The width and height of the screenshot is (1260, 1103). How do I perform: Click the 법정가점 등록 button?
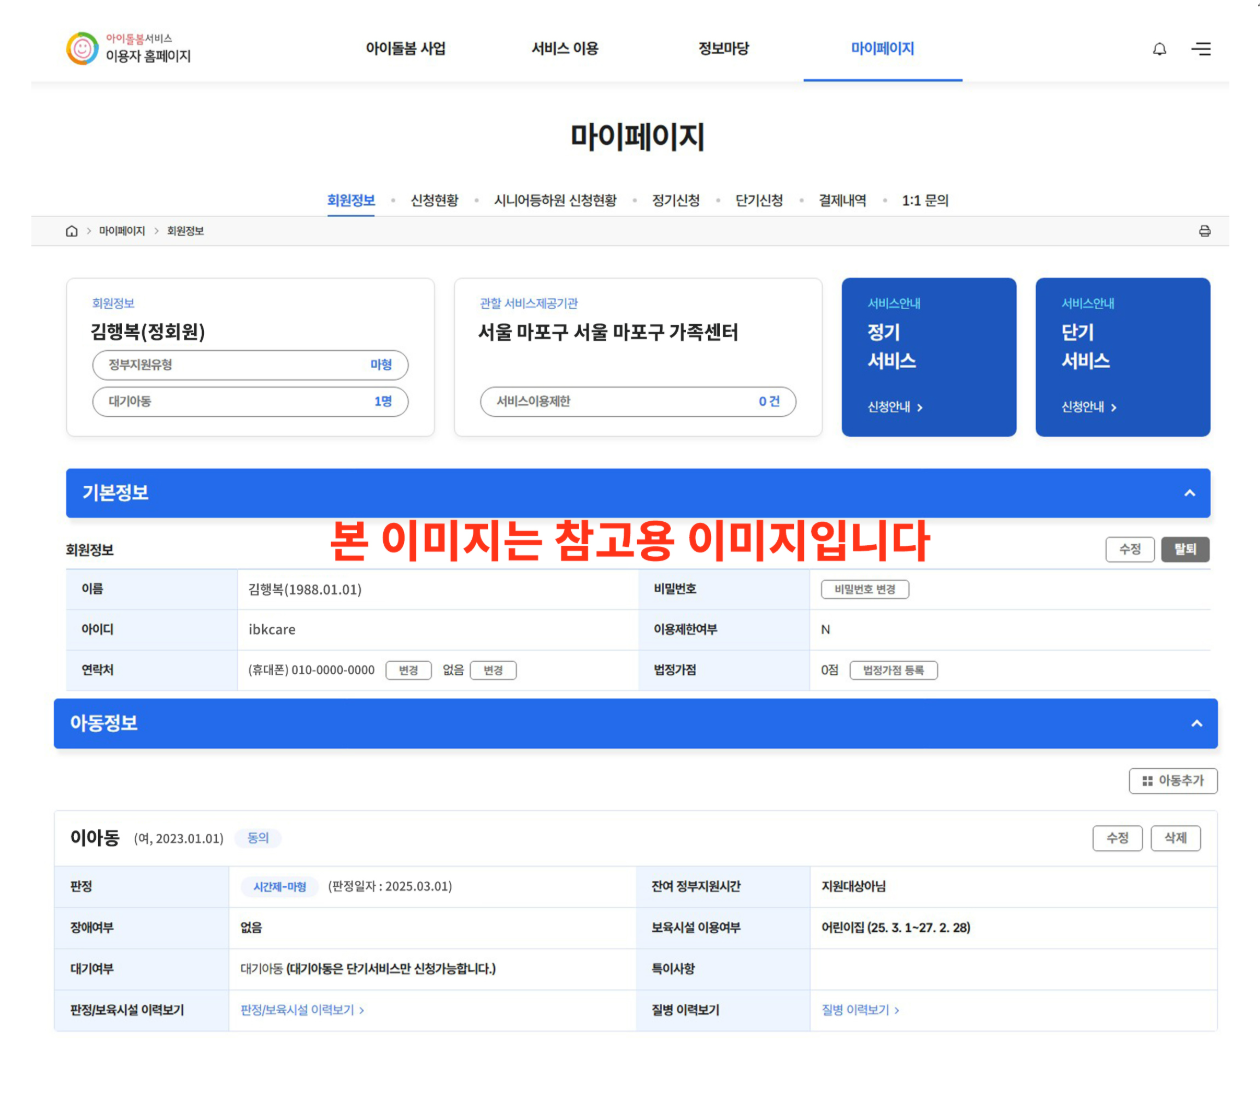point(894,670)
